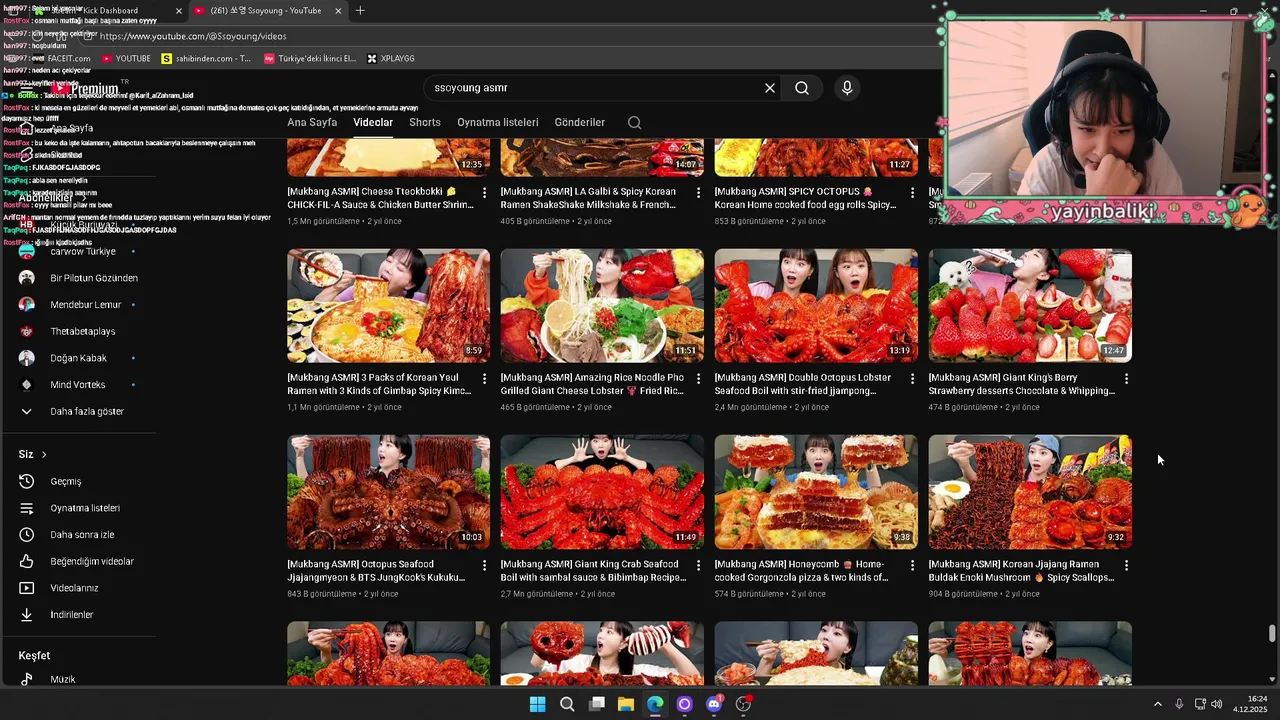The height and width of the screenshot is (720, 1280).
Task: Clear the YouTube search box text
Action: coord(770,88)
